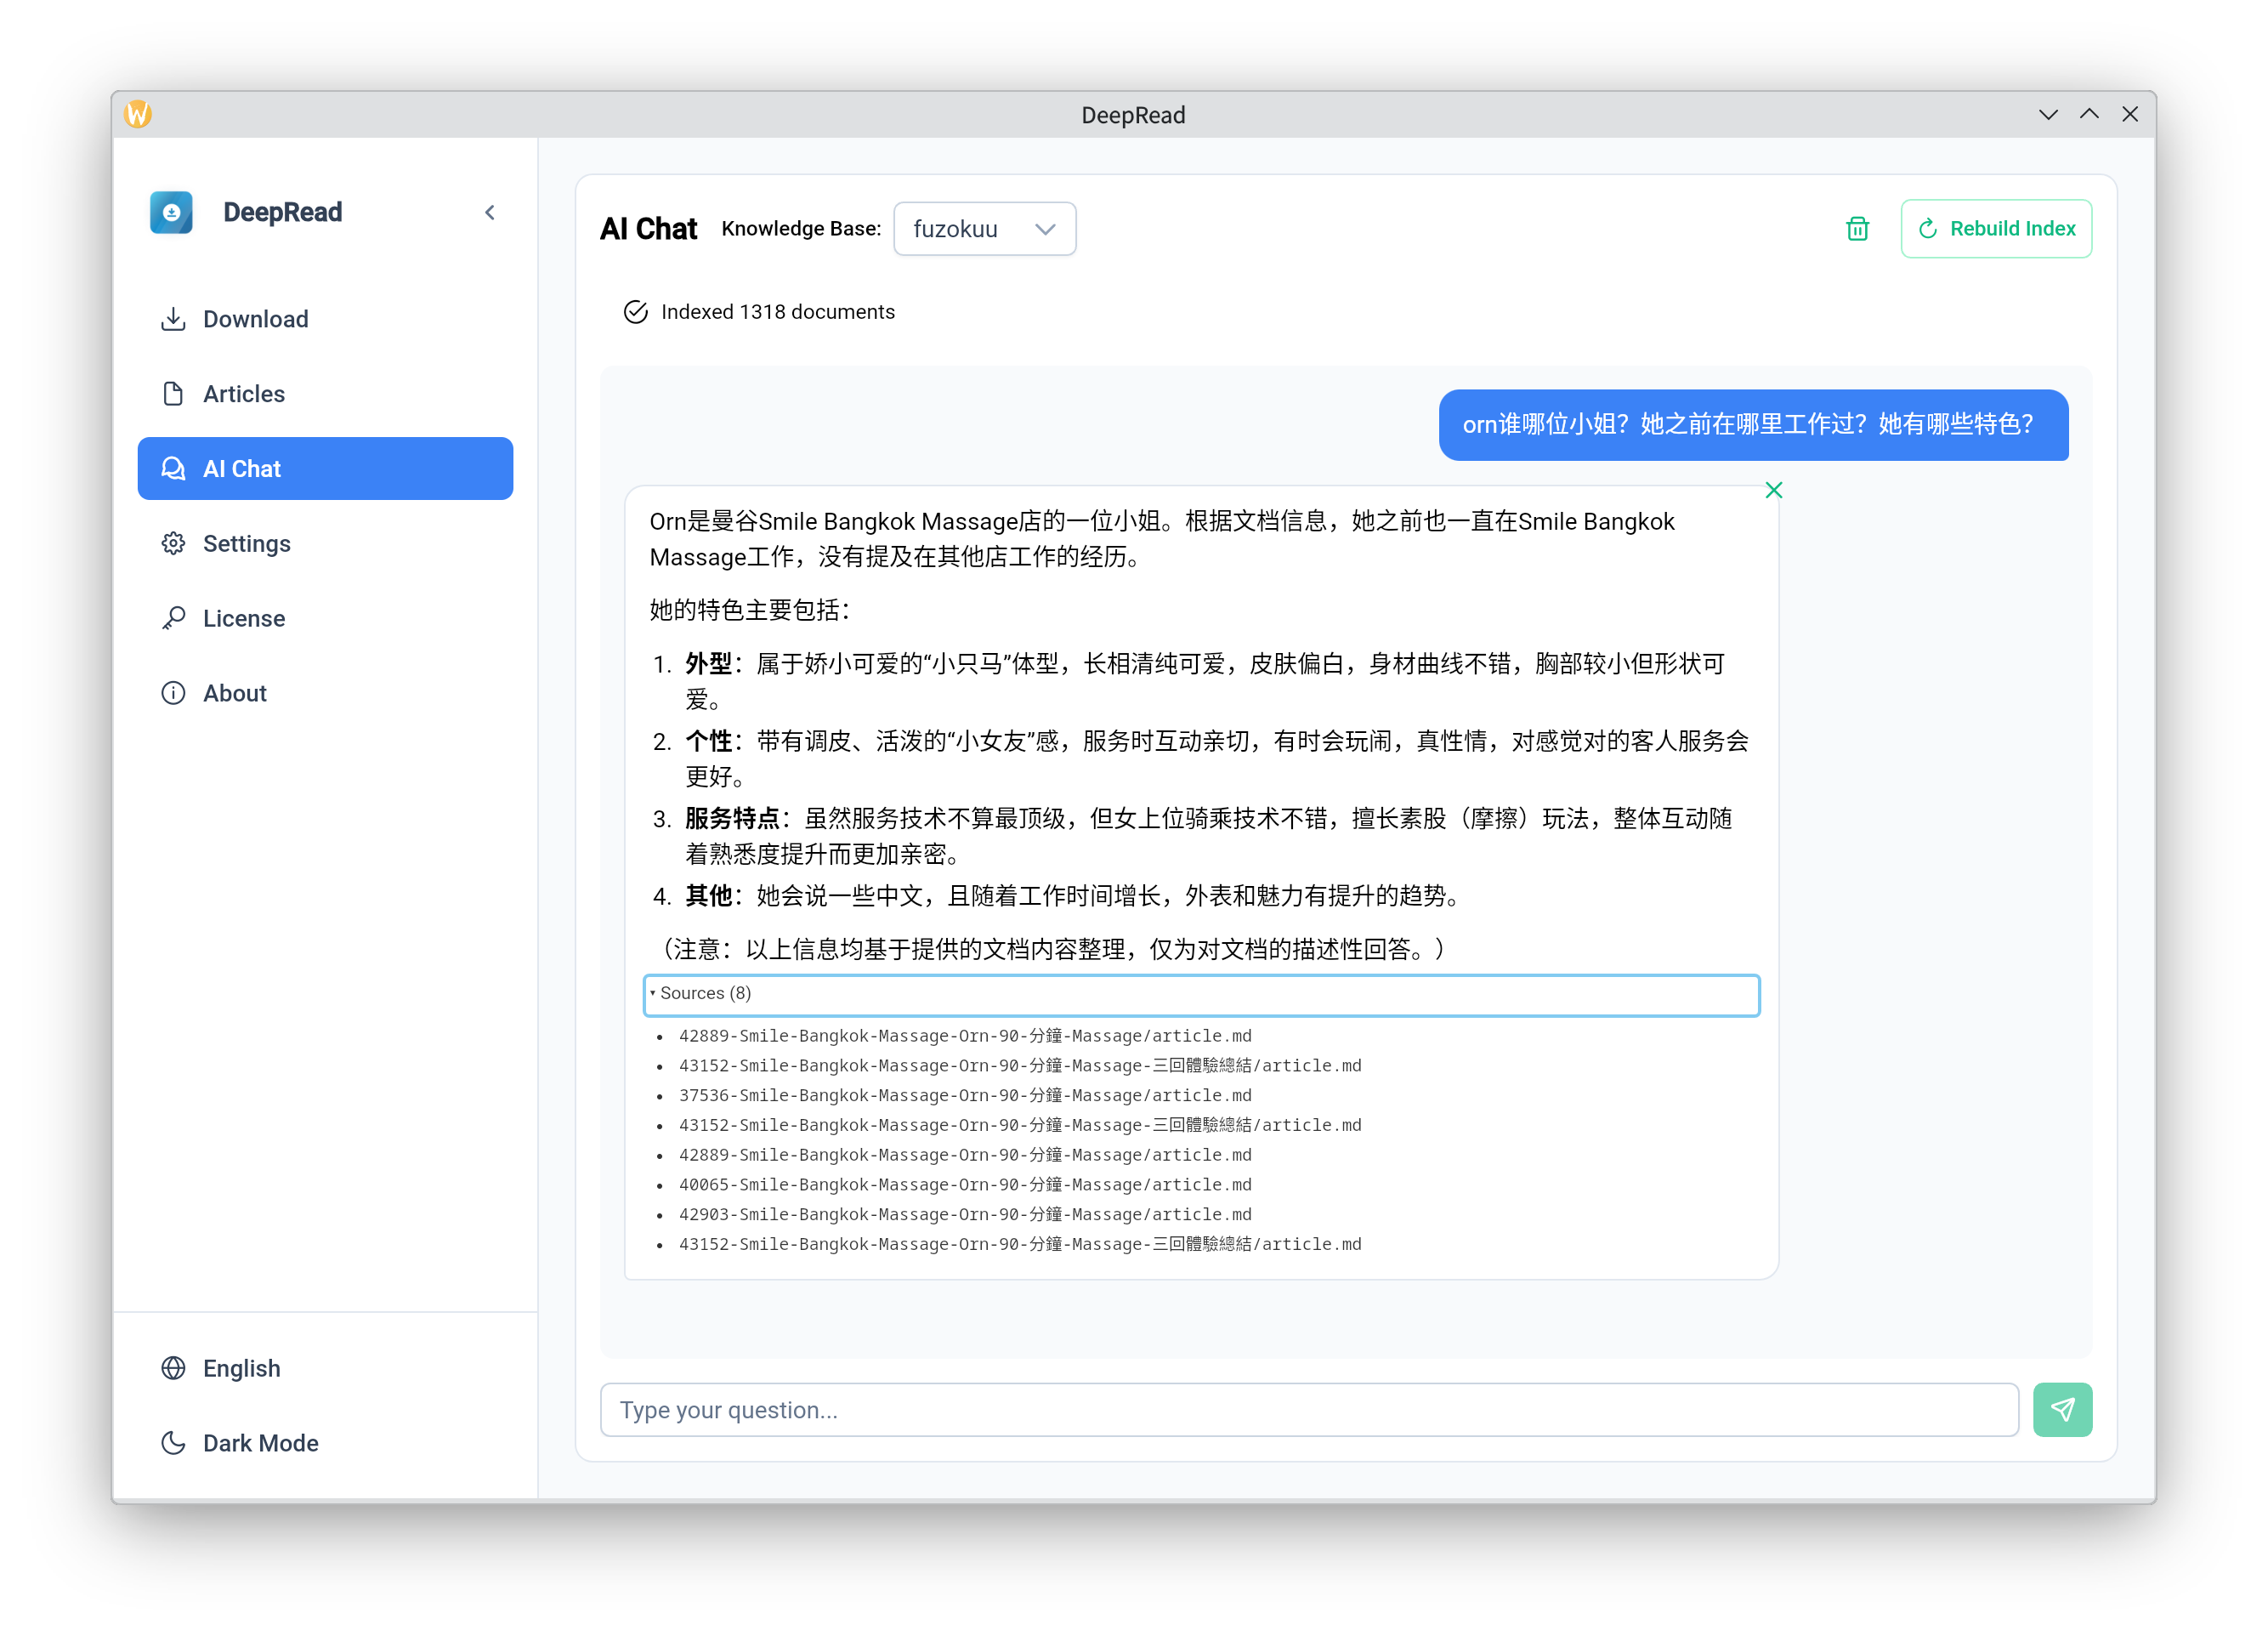The width and height of the screenshot is (2268, 1636).
Task: Dismiss the AI answer with green X
Action: (x=1773, y=490)
